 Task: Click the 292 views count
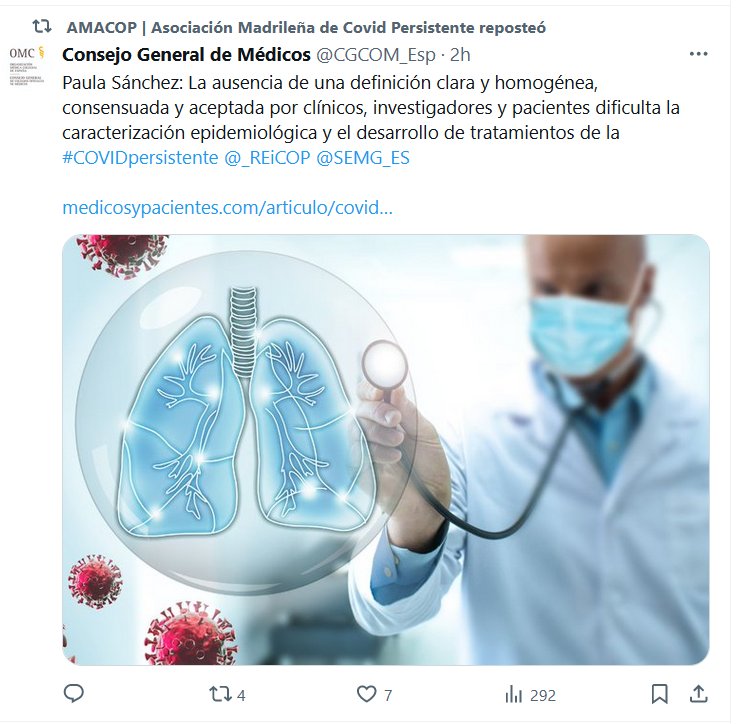tap(543, 695)
